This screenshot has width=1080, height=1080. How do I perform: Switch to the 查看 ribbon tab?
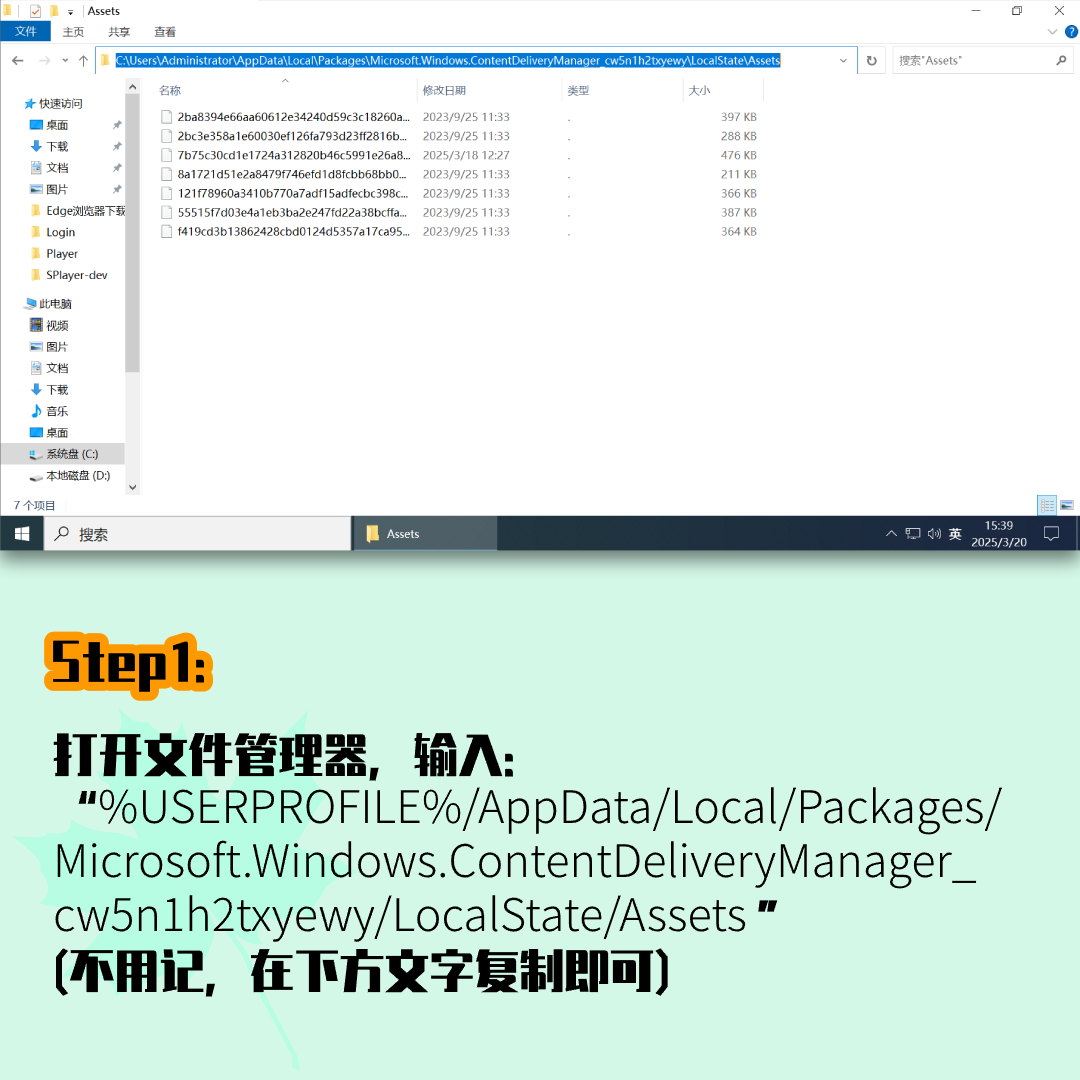[165, 32]
